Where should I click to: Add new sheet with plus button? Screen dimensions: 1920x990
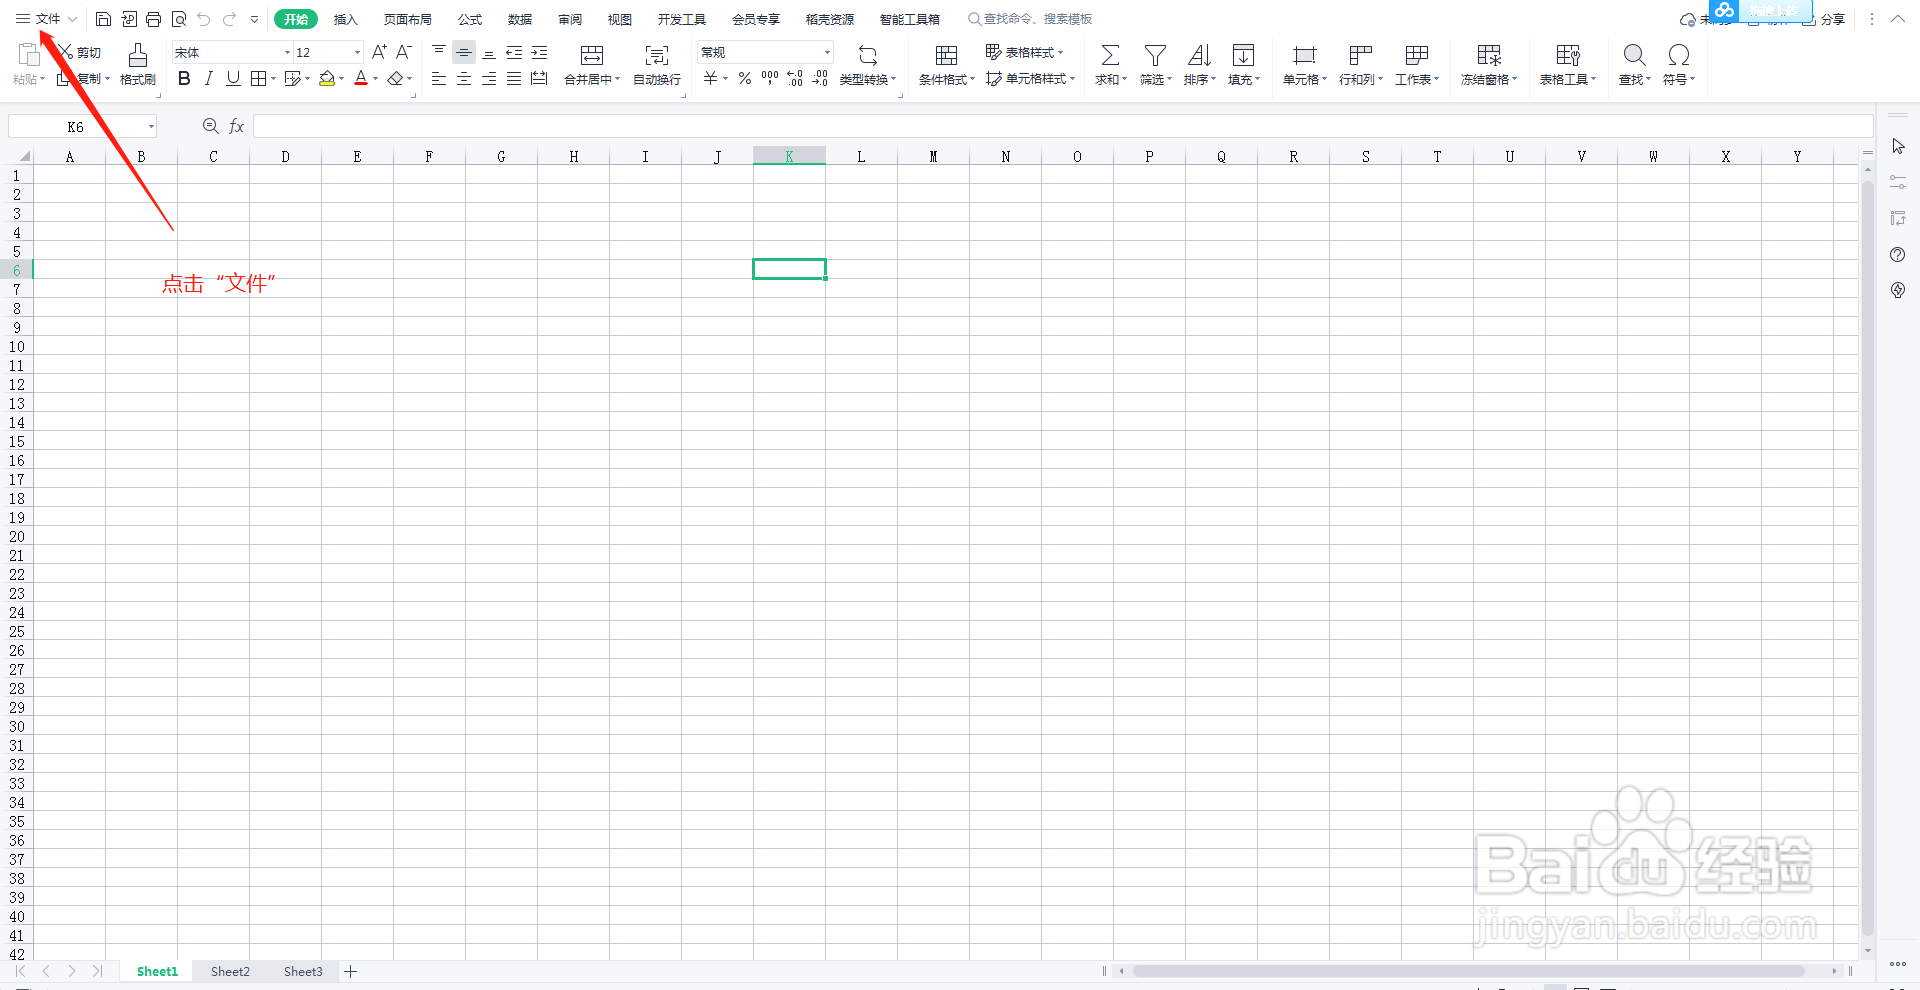click(351, 971)
